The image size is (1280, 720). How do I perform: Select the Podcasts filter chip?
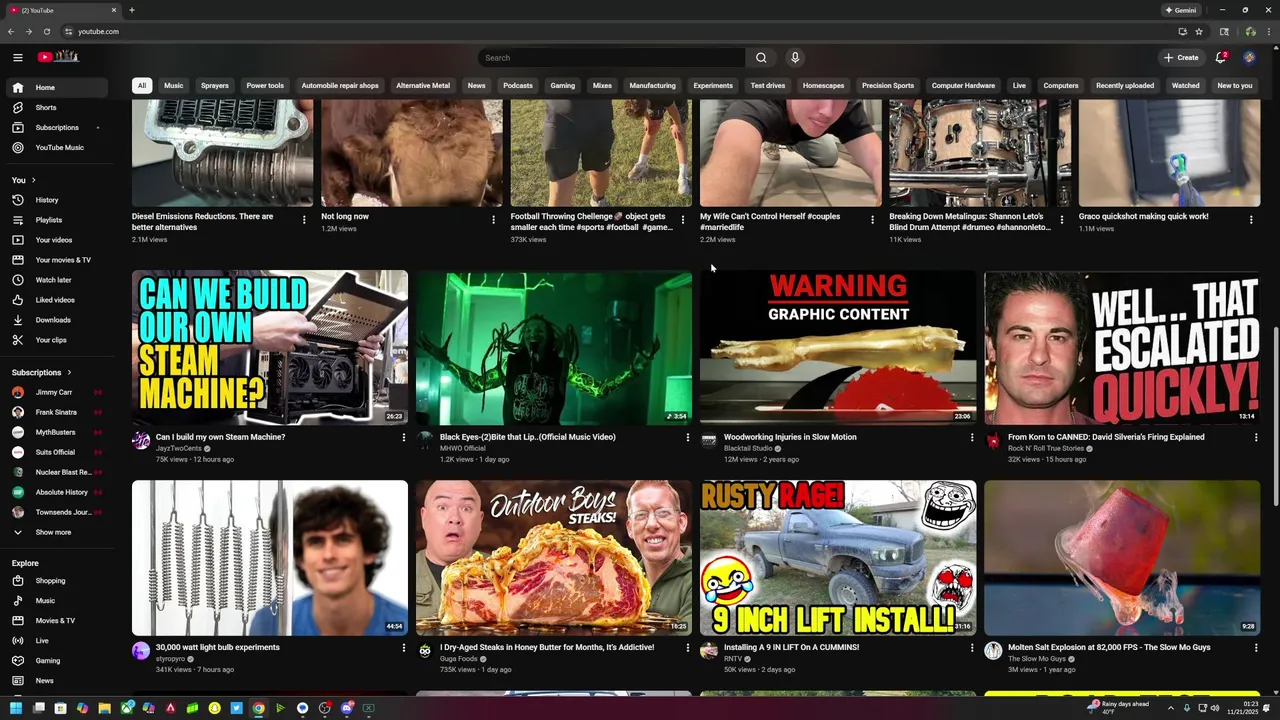pos(518,86)
